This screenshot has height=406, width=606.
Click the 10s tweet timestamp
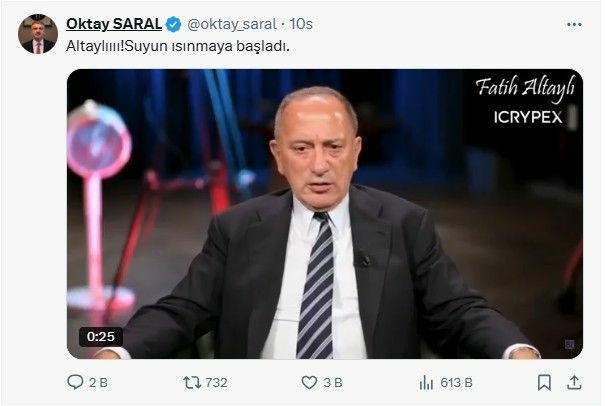pyautogui.click(x=301, y=24)
